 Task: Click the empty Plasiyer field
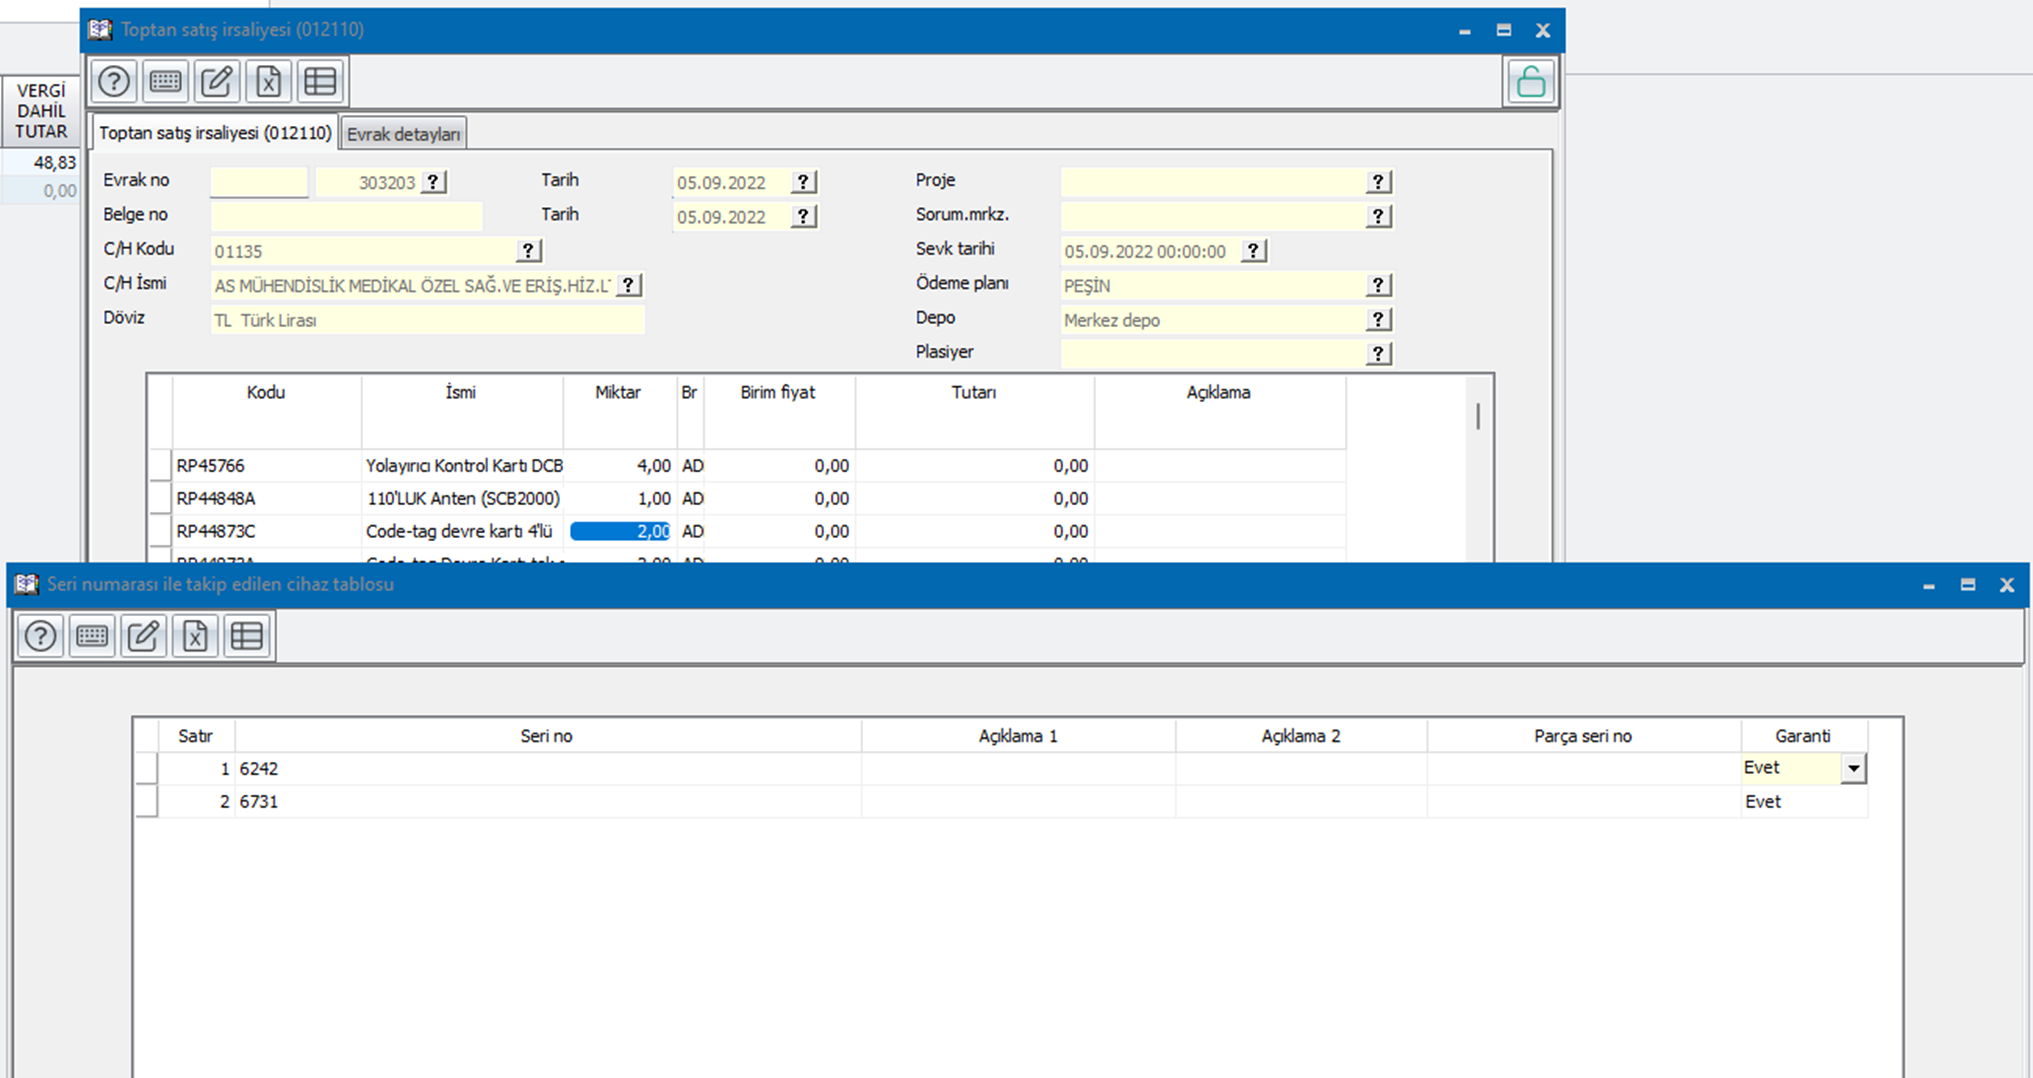click(x=1212, y=354)
